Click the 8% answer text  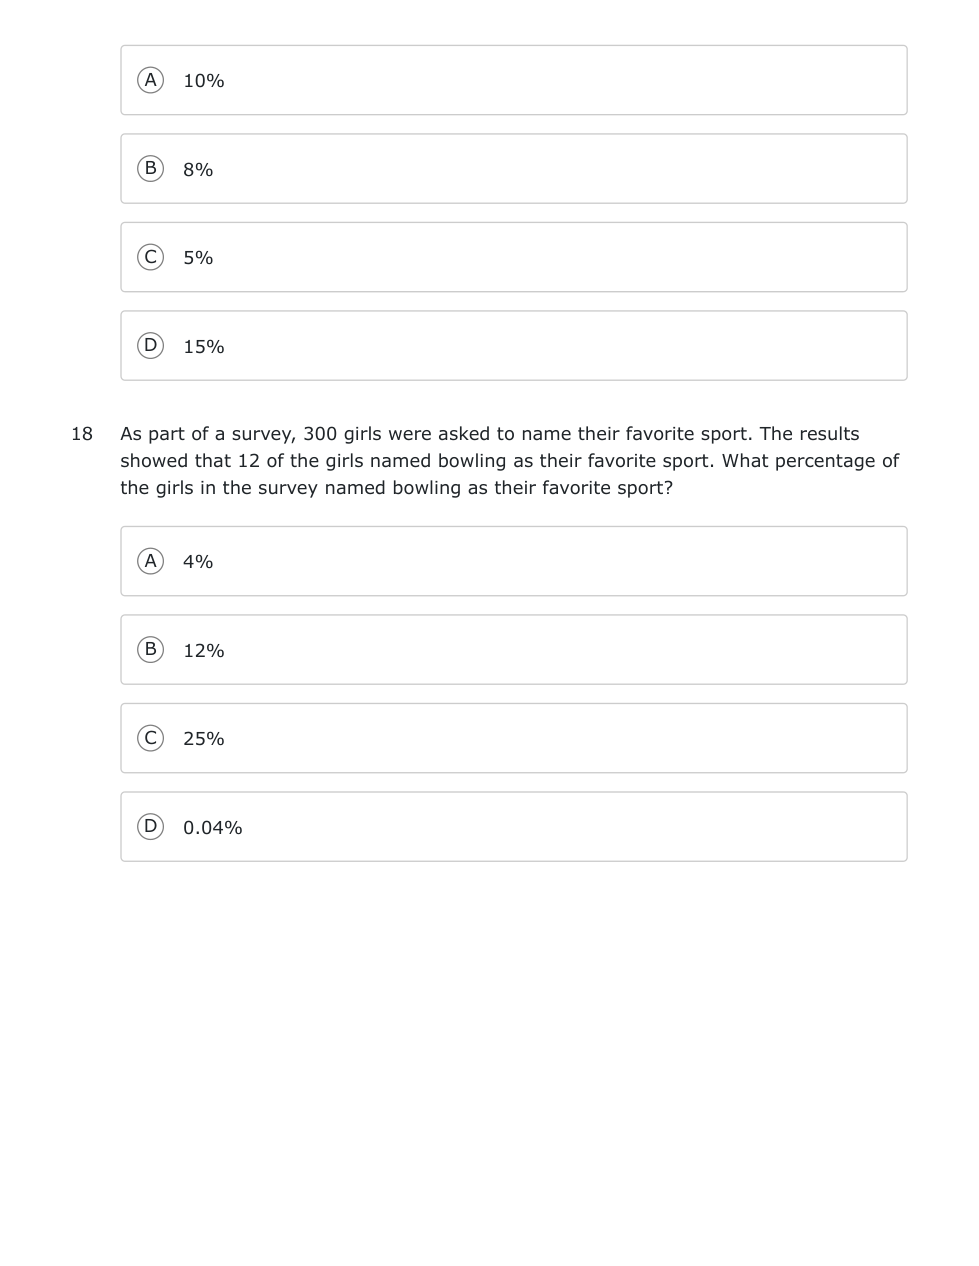coord(198,170)
